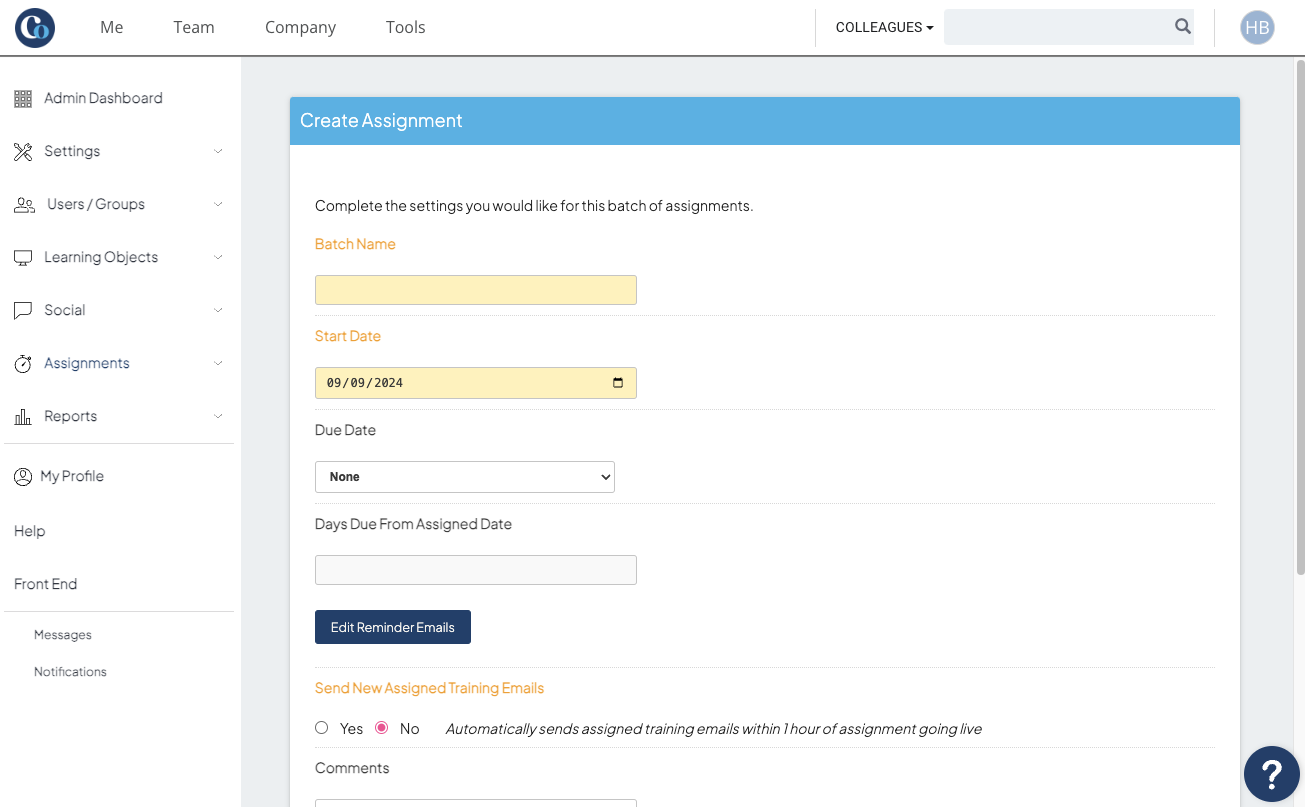The height and width of the screenshot is (807, 1305).
Task: Click the Users / Groups people icon
Action: (24, 205)
